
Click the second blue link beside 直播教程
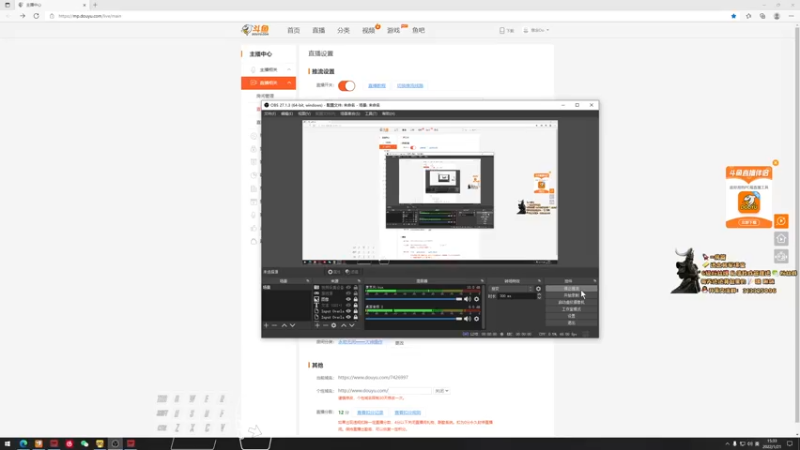click(x=410, y=86)
